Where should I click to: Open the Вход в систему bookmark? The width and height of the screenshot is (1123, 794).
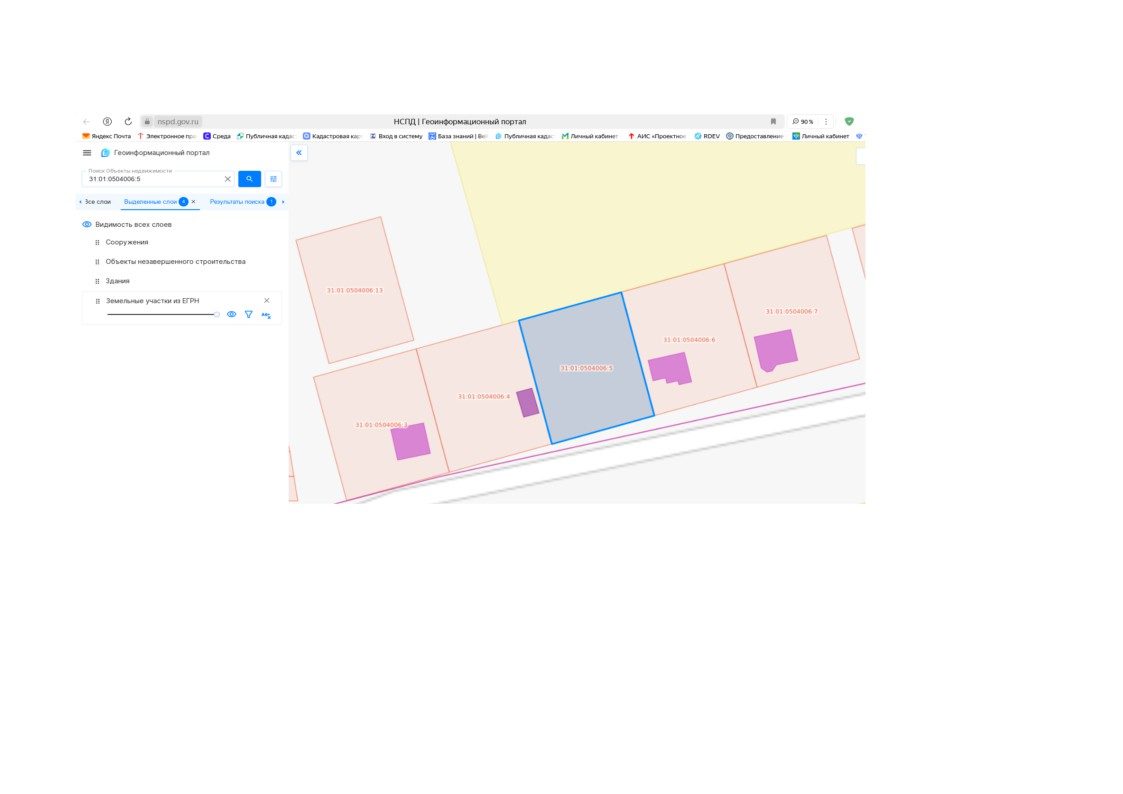pyautogui.click(x=396, y=136)
